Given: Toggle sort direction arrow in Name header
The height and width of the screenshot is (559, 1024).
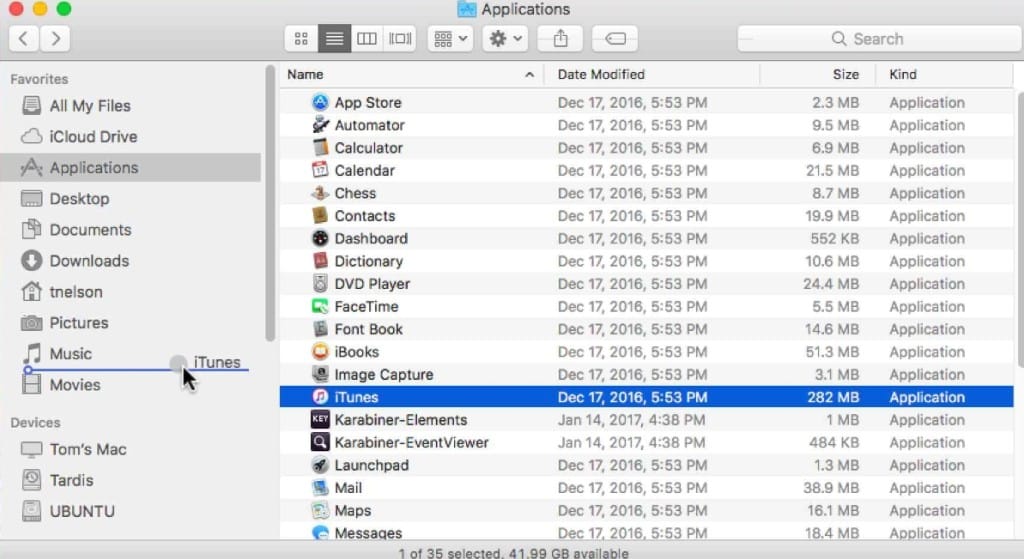Looking at the screenshot, I should (x=530, y=75).
